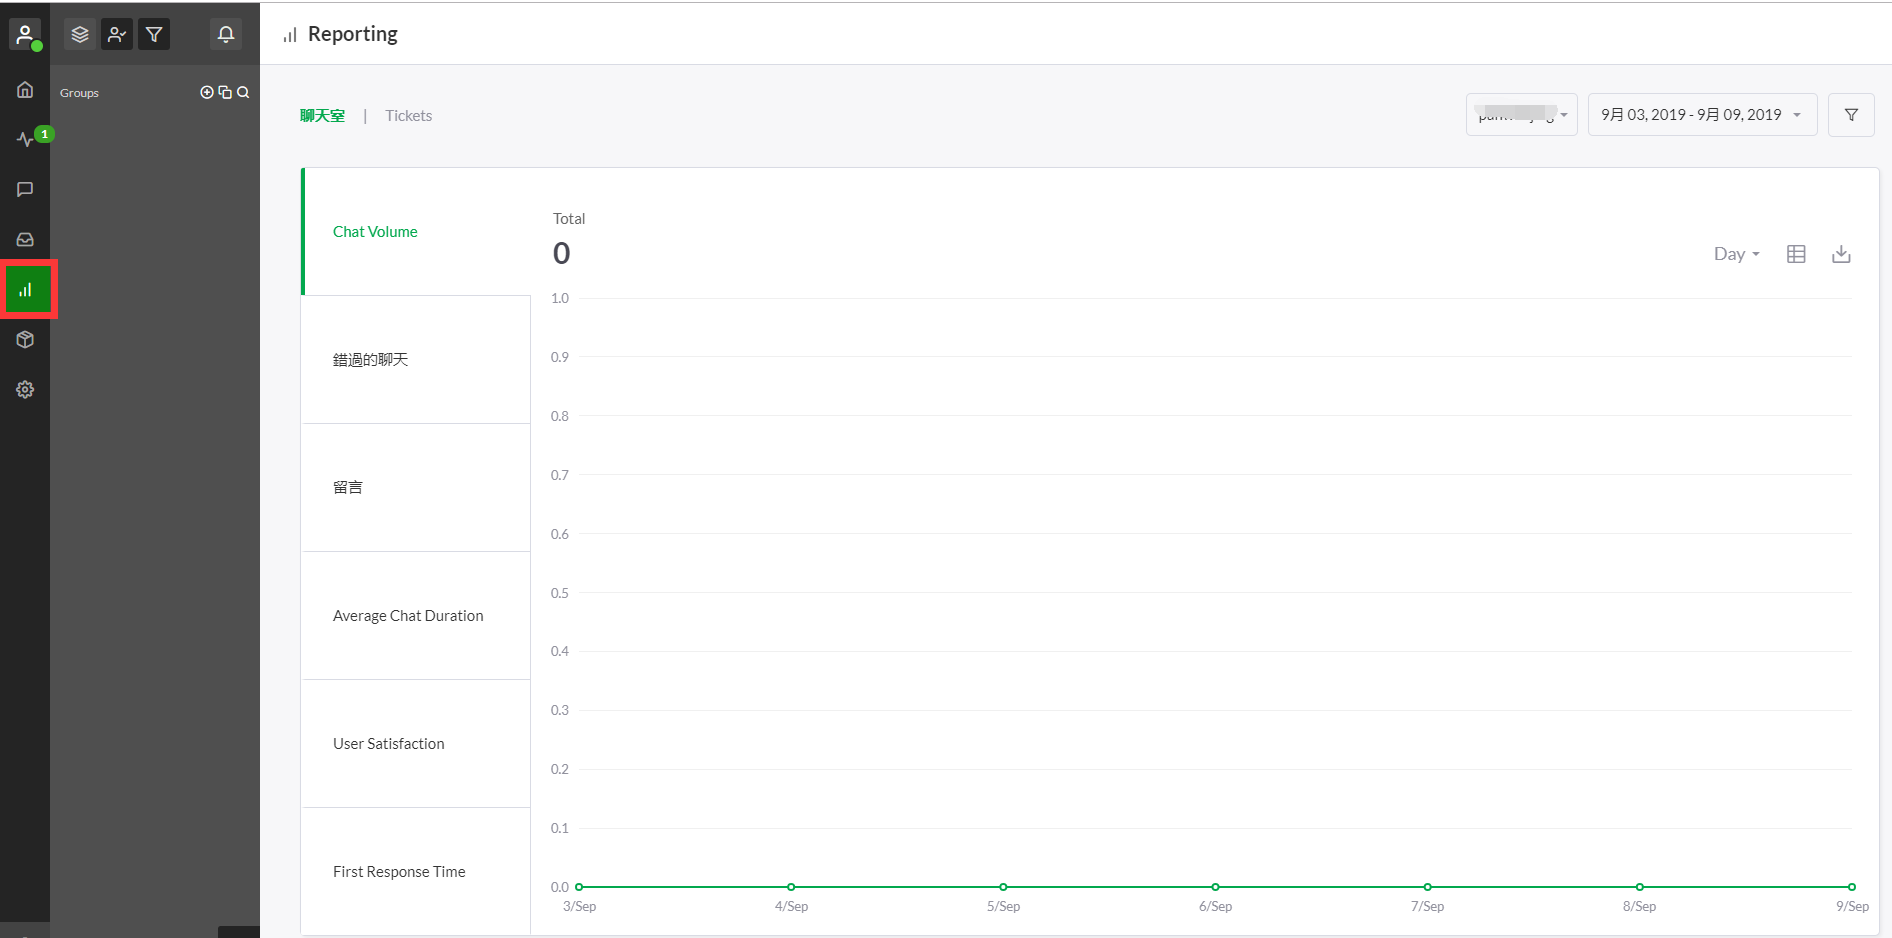Click the notification bell icon
The image size is (1892, 938).
point(226,35)
